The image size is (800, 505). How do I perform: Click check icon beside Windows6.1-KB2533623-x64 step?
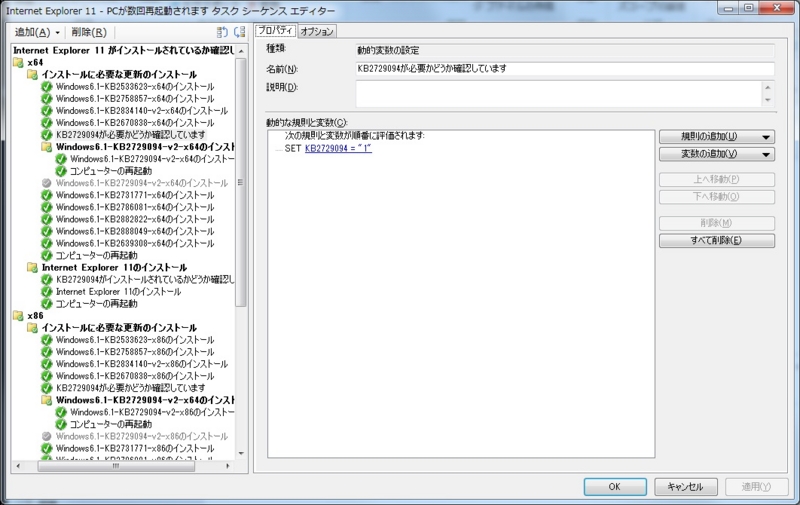tap(47, 87)
